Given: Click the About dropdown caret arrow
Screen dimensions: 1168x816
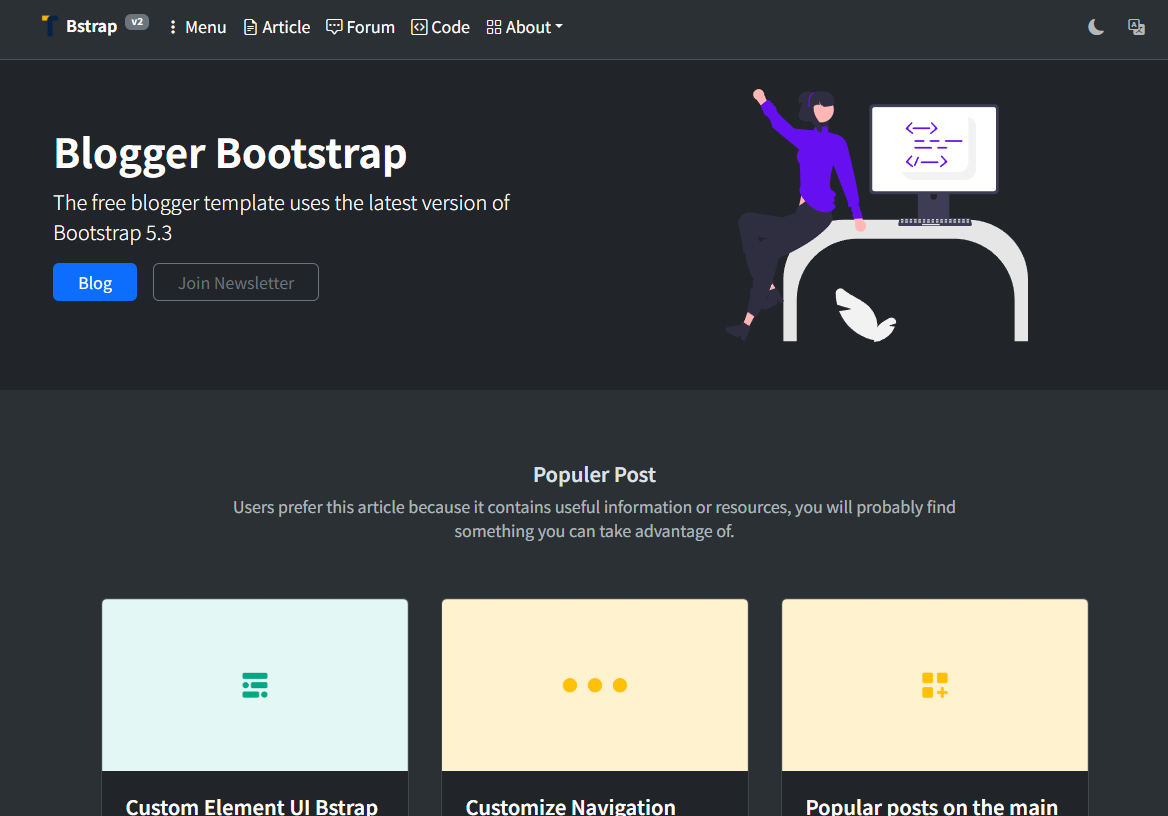Looking at the screenshot, I should [559, 27].
